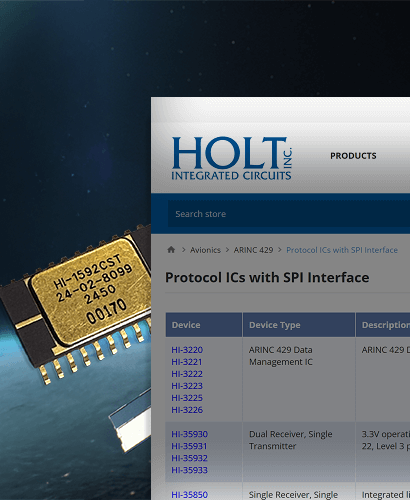Click the Device column header
This screenshot has height=500, width=410.
(204, 325)
